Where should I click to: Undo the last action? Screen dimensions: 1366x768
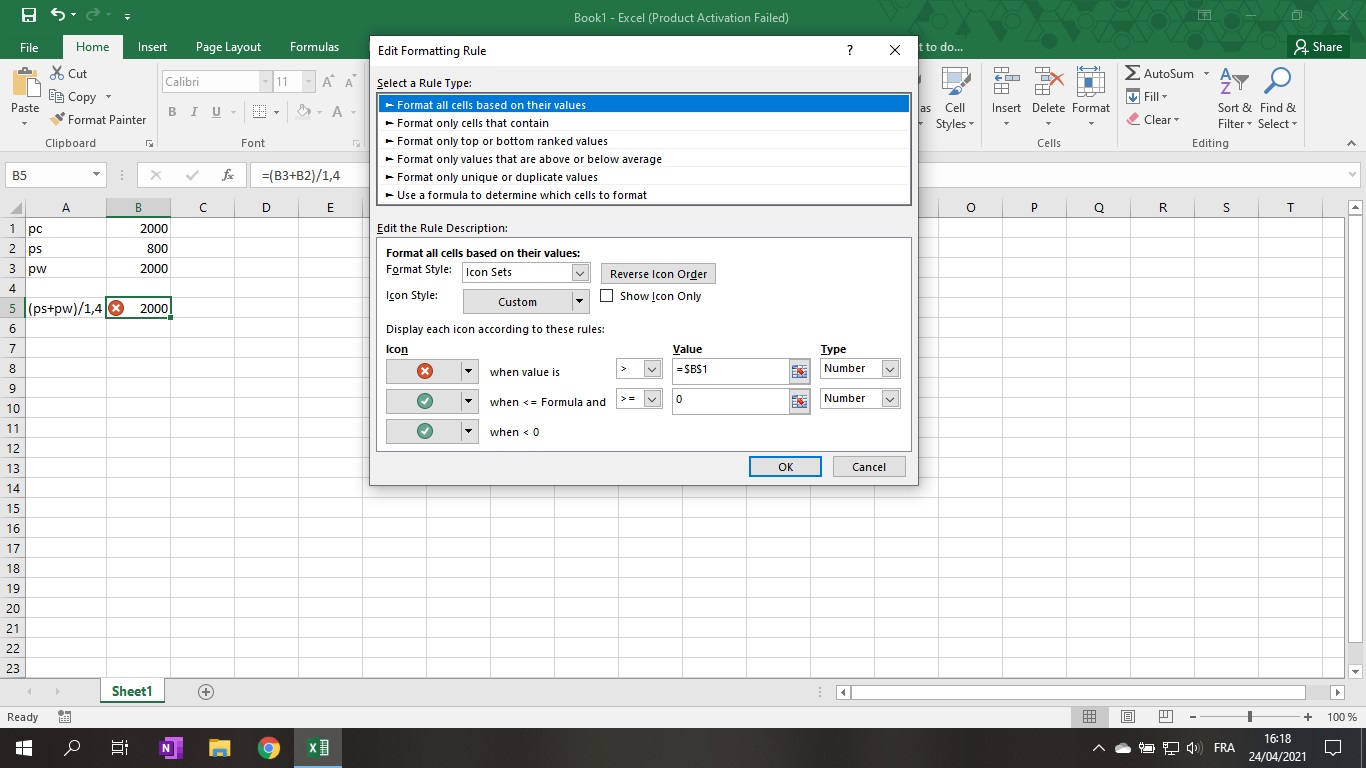[58, 16]
